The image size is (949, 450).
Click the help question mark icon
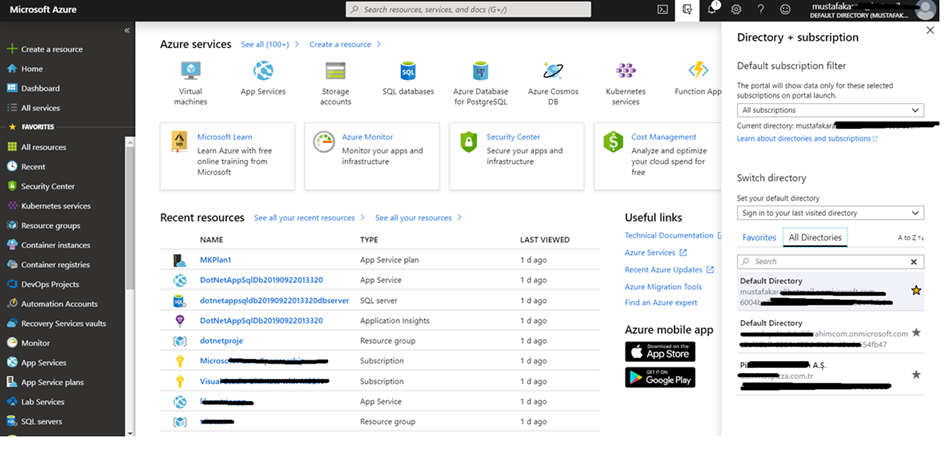point(761,9)
